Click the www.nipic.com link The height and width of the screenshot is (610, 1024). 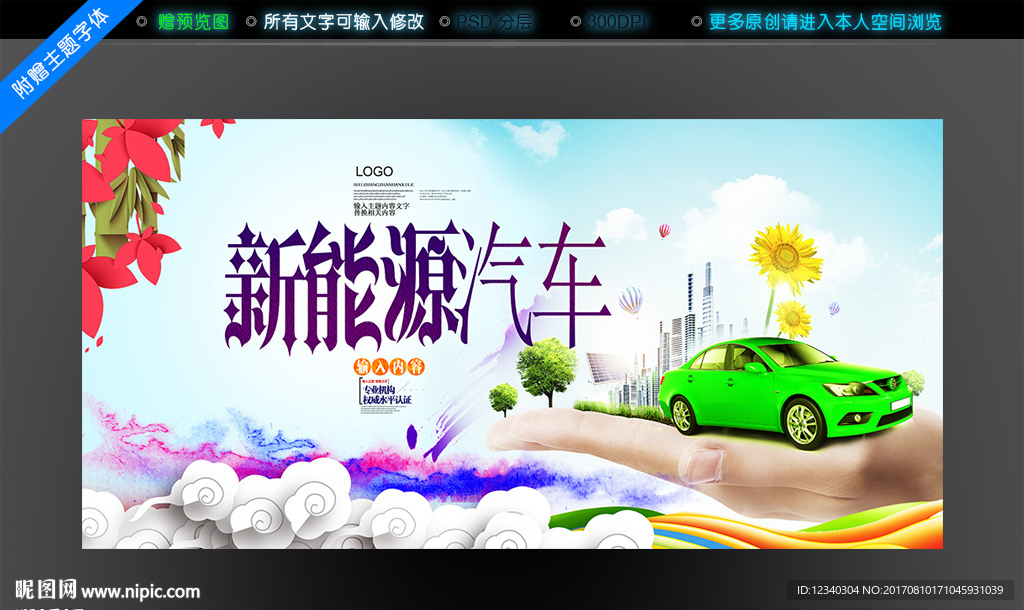(x=140, y=592)
